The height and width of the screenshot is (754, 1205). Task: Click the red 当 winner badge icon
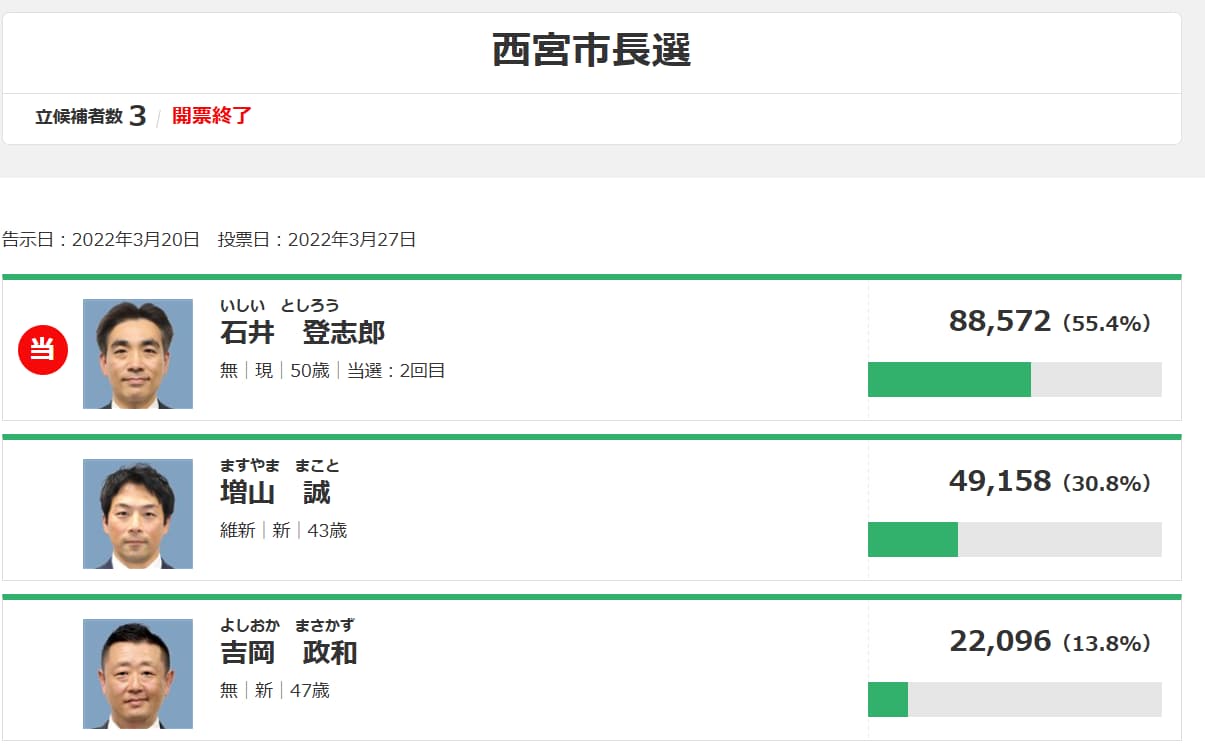(x=43, y=350)
